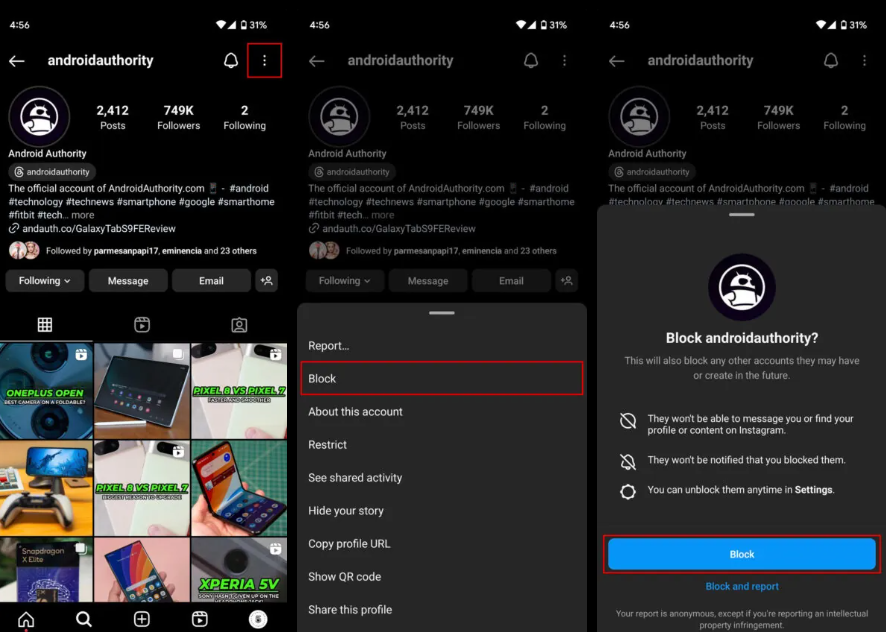
Task: Tap the drag handle on the options sheet
Action: pos(441,313)
